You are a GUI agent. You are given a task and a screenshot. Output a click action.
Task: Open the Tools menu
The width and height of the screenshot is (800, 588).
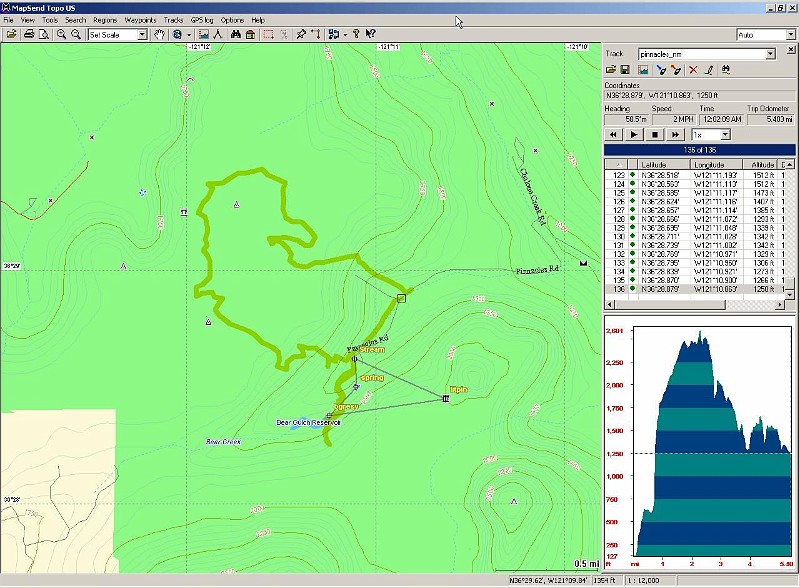pyautogui.click(x=50, y=20)
